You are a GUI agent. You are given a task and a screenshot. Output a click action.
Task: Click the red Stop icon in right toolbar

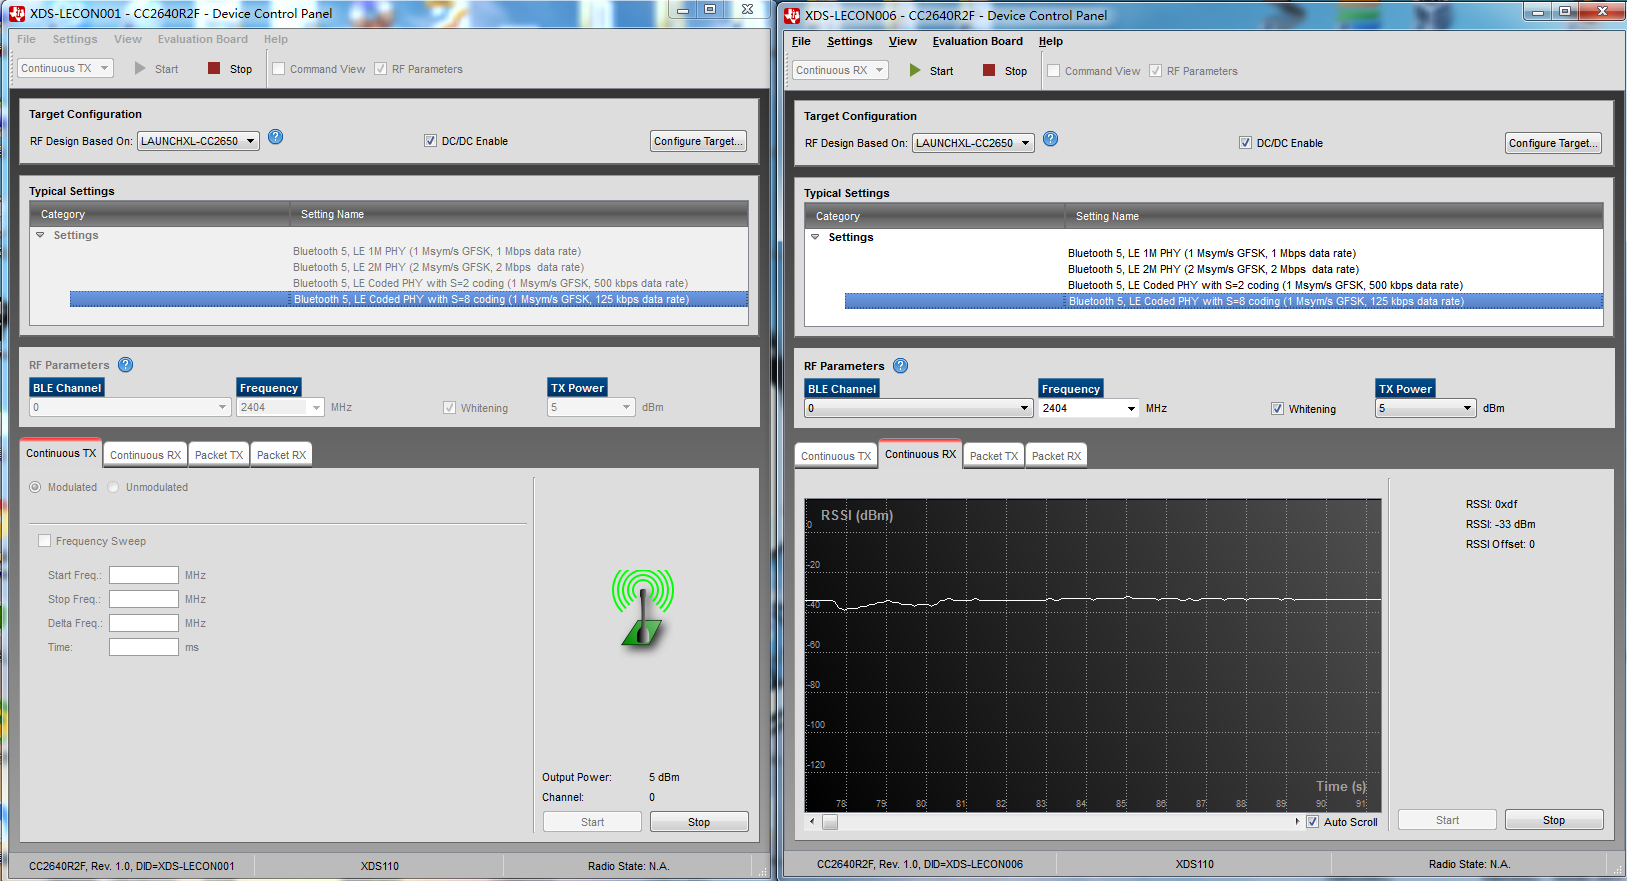[989, 71]
